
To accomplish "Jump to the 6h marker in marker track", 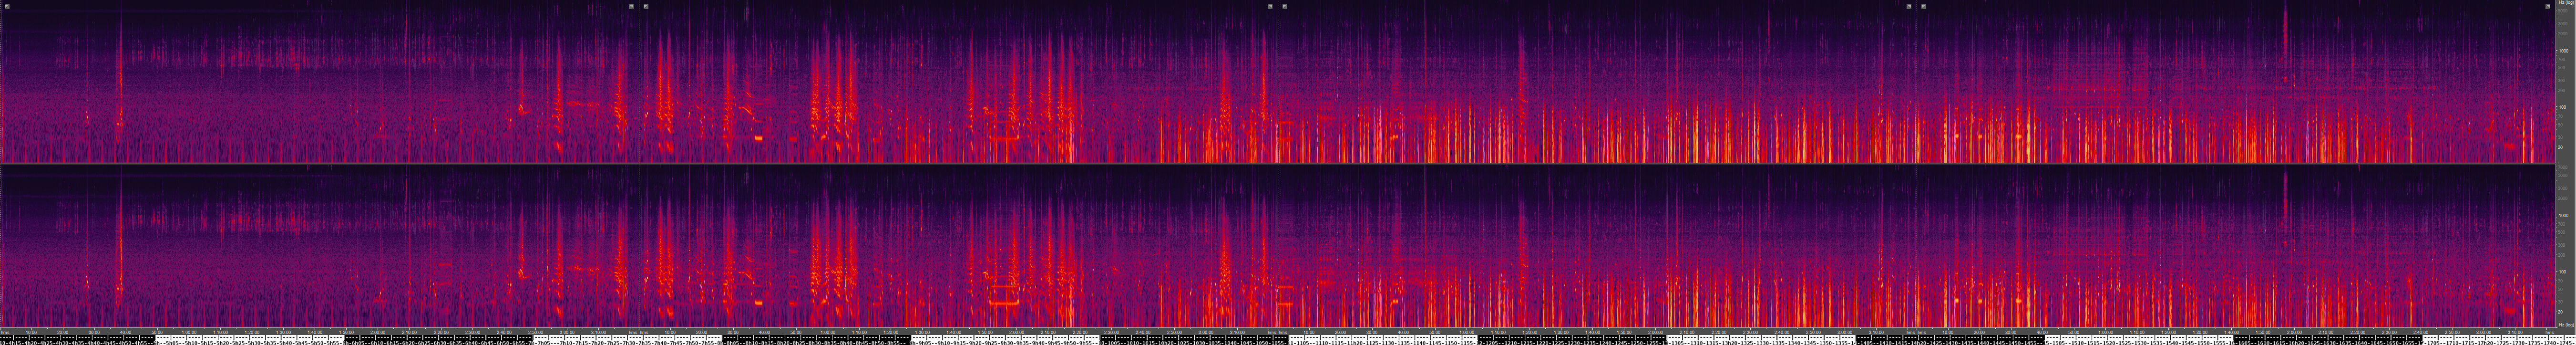I will pos(344,340).
